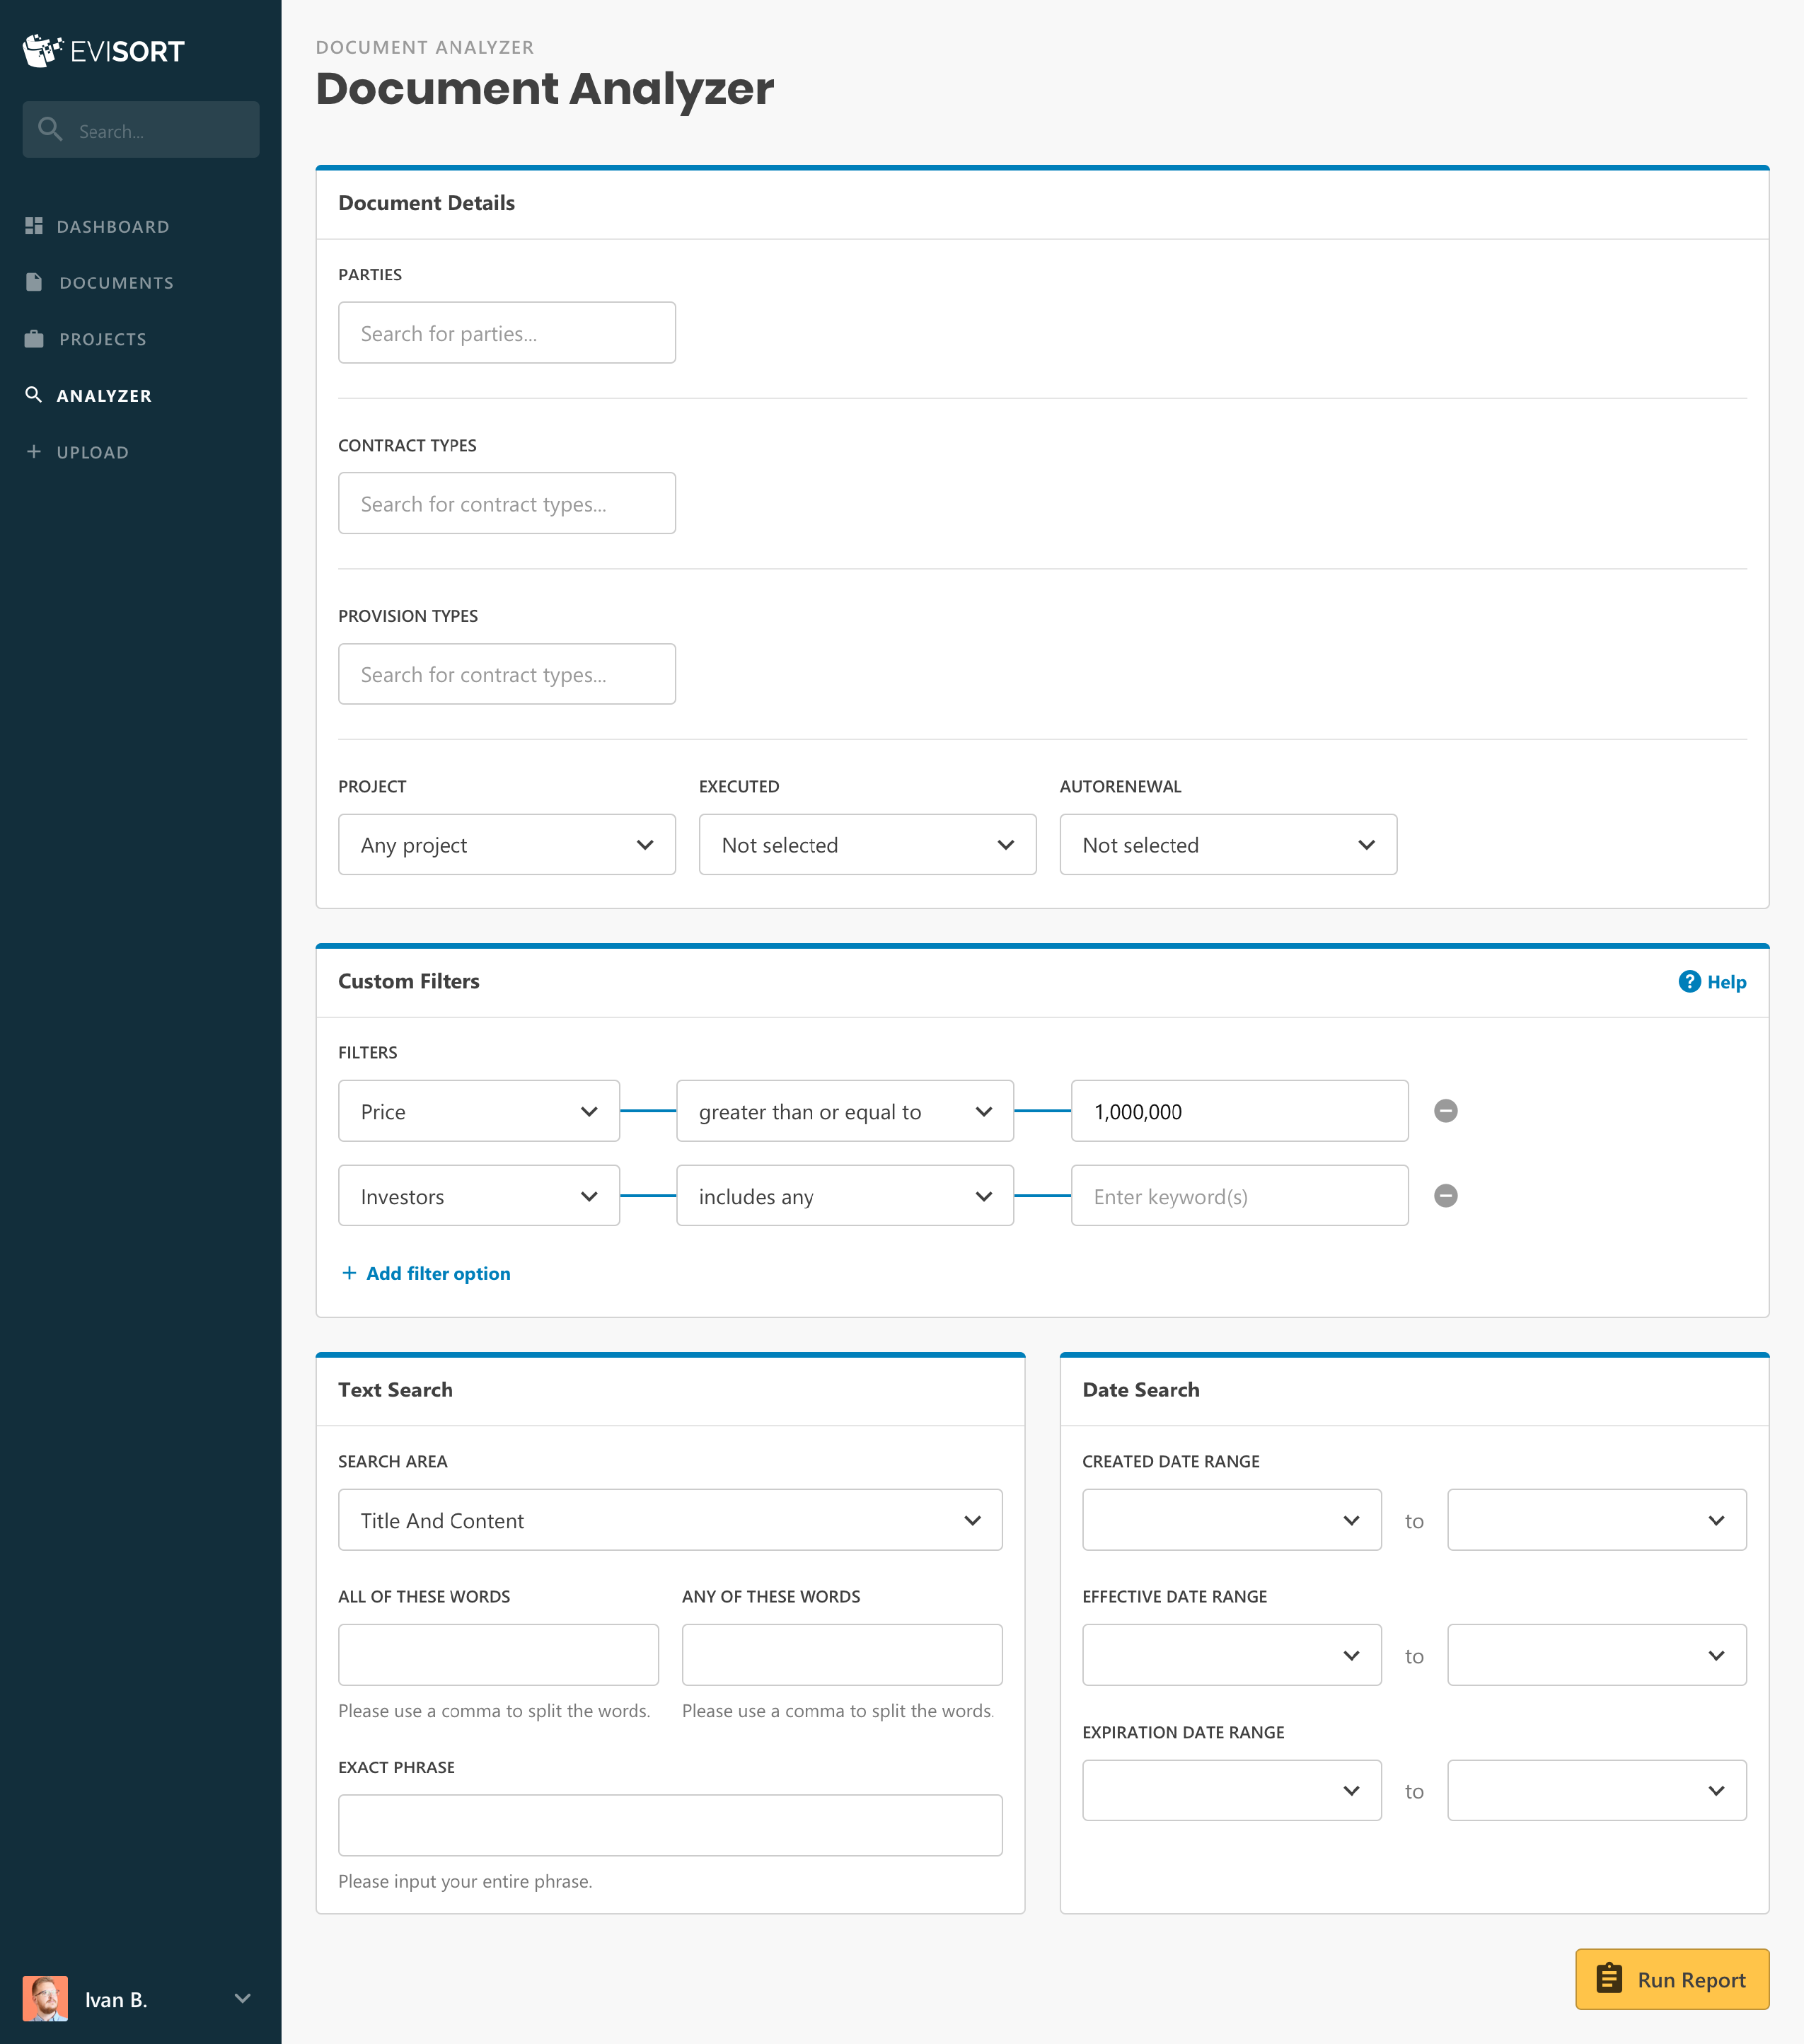The height and width of the screenshot is (2044, 1804).
Task: Remove the Price filter row
Action: point(1445,1110)
